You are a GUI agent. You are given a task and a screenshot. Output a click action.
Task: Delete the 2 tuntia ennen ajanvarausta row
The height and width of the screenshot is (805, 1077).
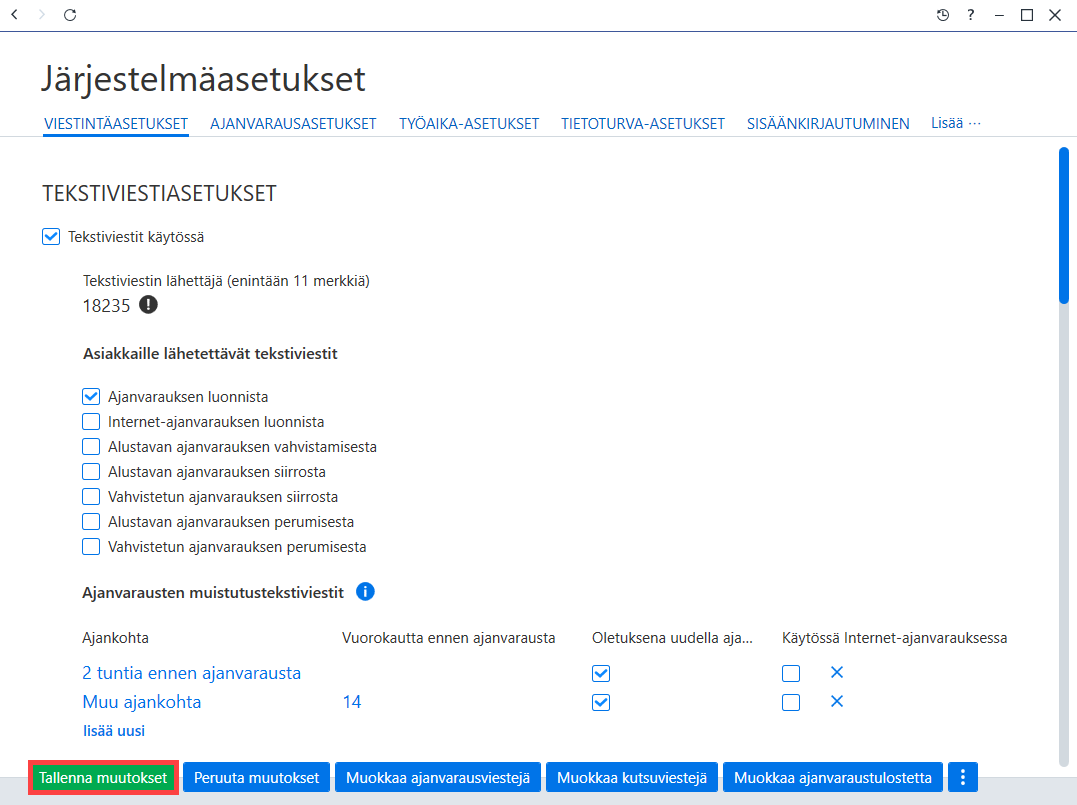(837, 672)
